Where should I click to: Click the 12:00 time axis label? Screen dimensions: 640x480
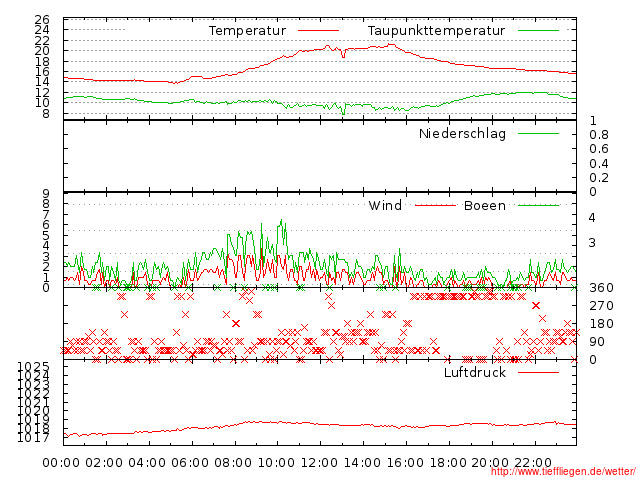point(319,463)
